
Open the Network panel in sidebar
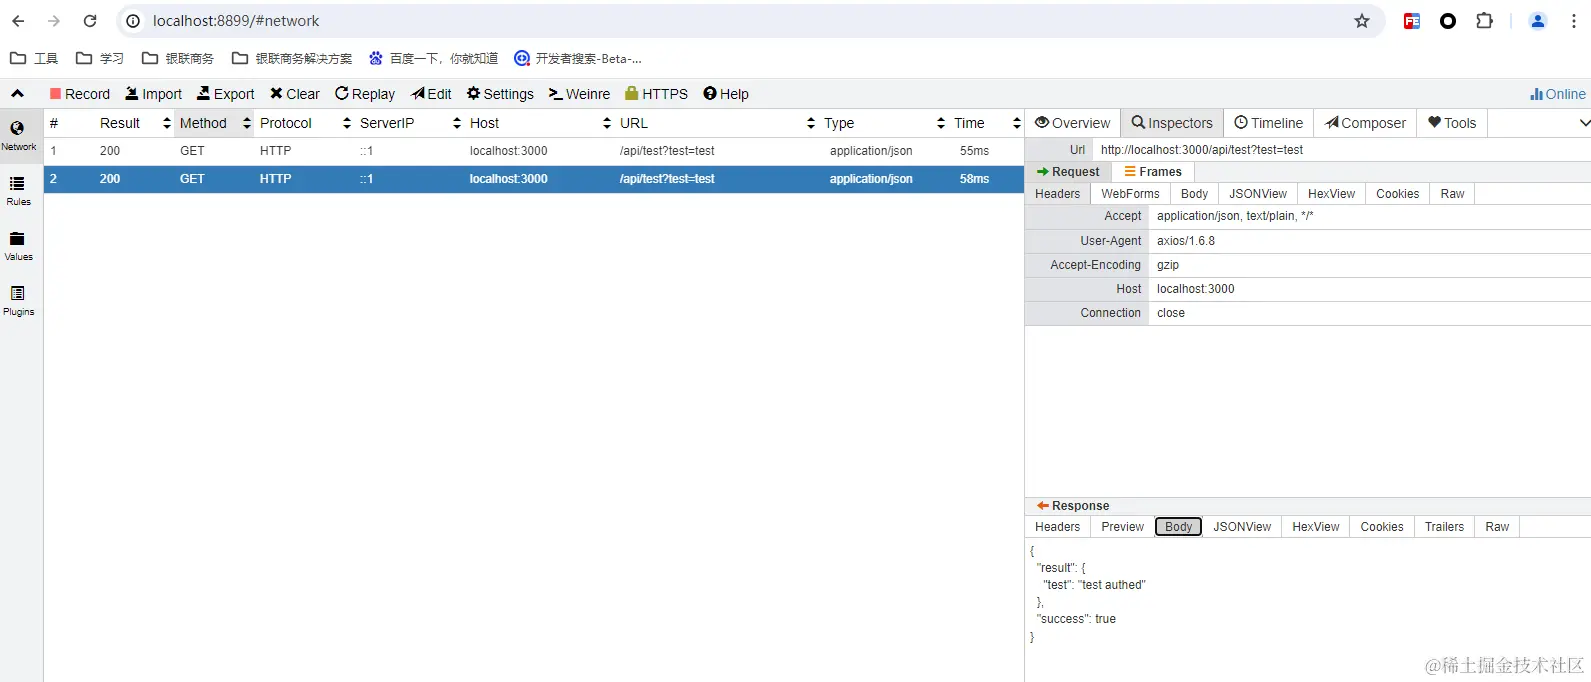tap(18, 136)
